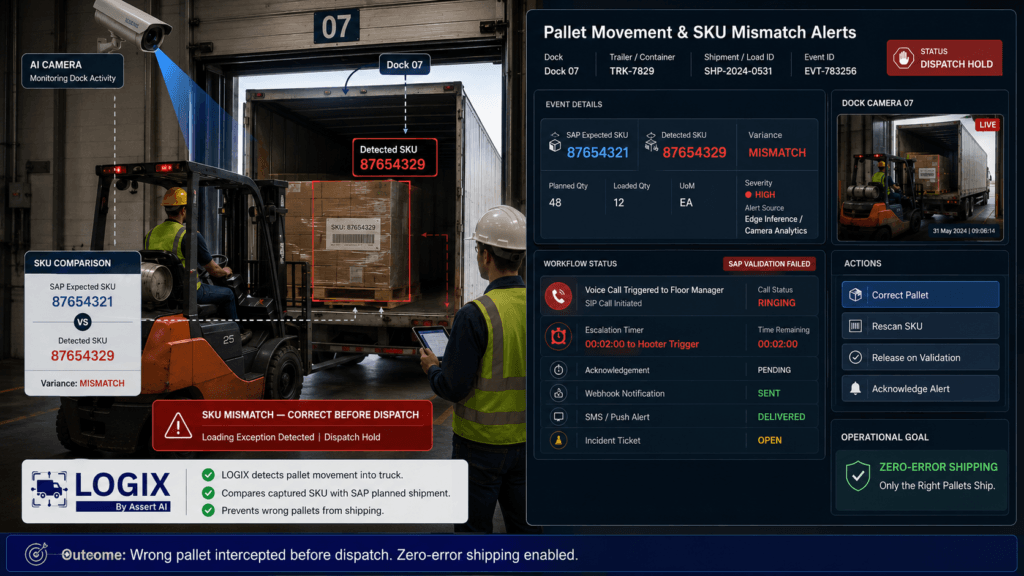This screenshot has height=576, width=1024.
Task: Click the checkmark icon on Release on Validation
Action: click(856, 357)
